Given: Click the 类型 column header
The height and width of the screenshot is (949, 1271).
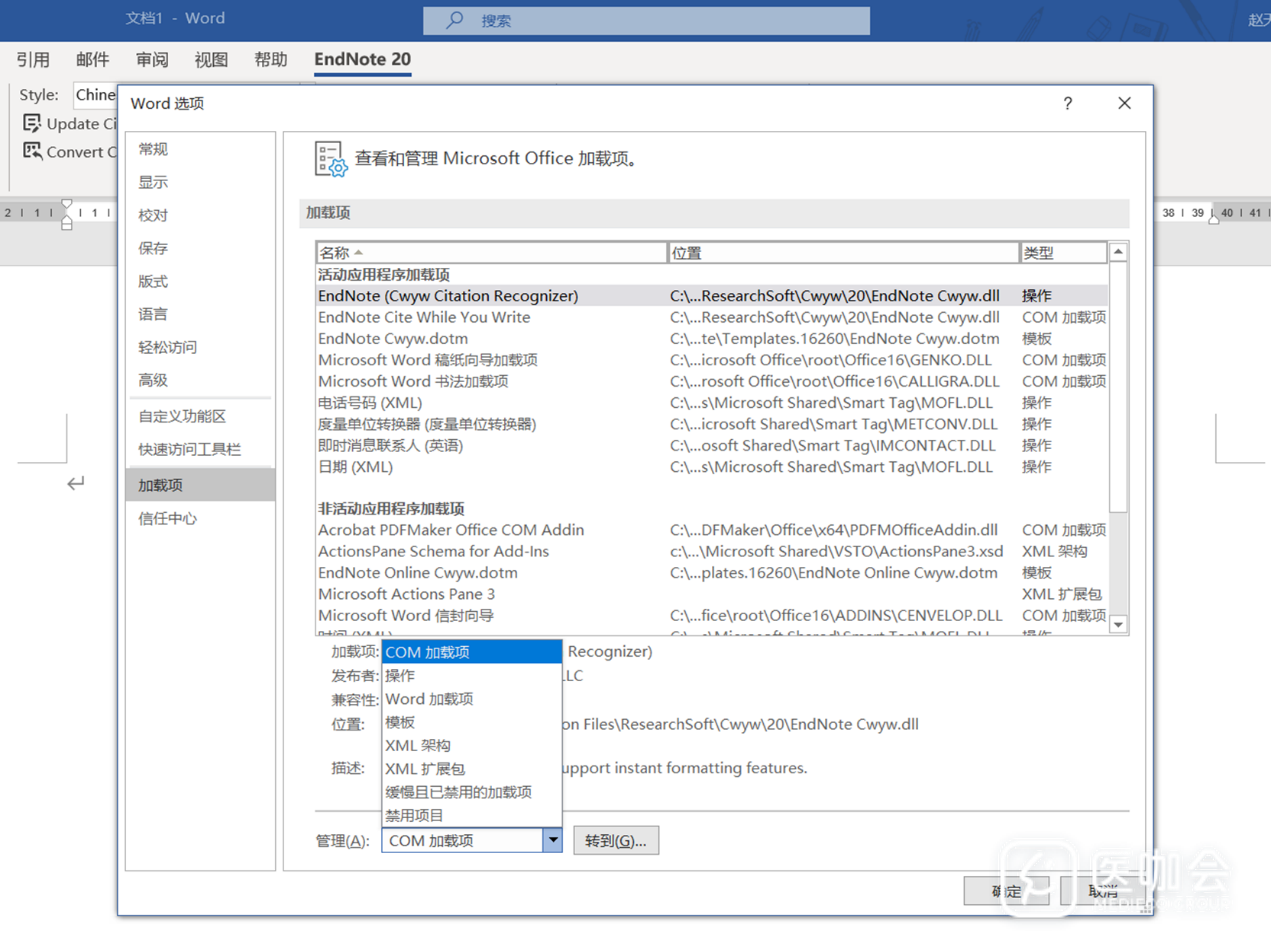Looking at the screenshot, I should [x=1062, y=253].
